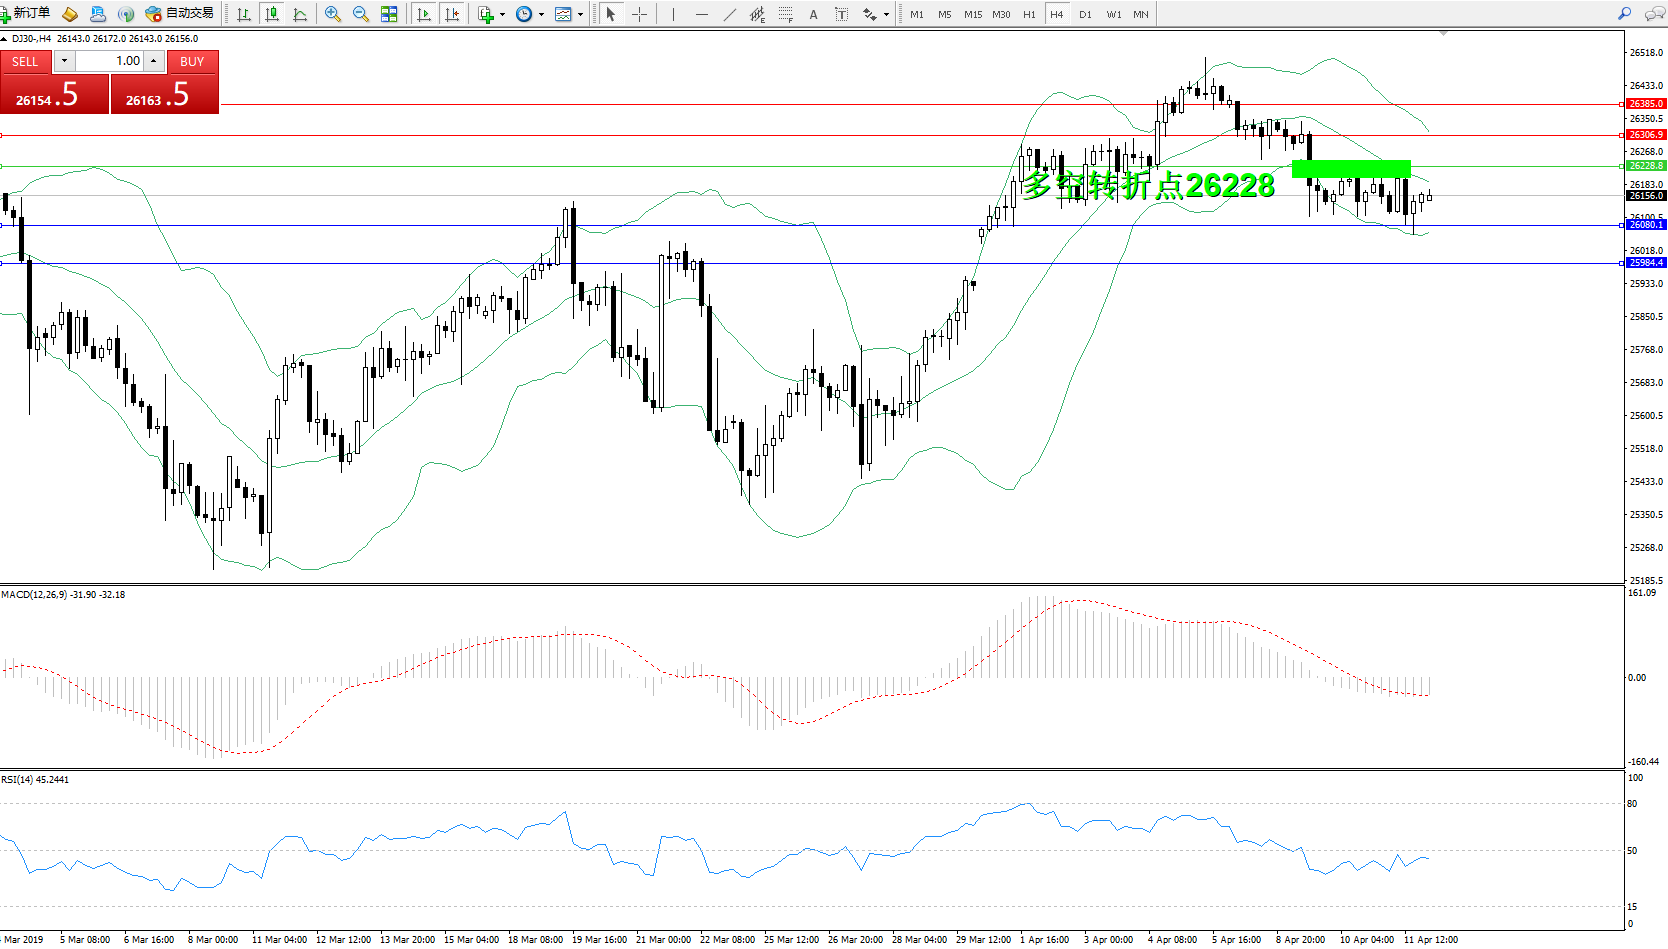Switch to the D1 timeframe
This screenshot has height=949, width=1668.
1085,14
